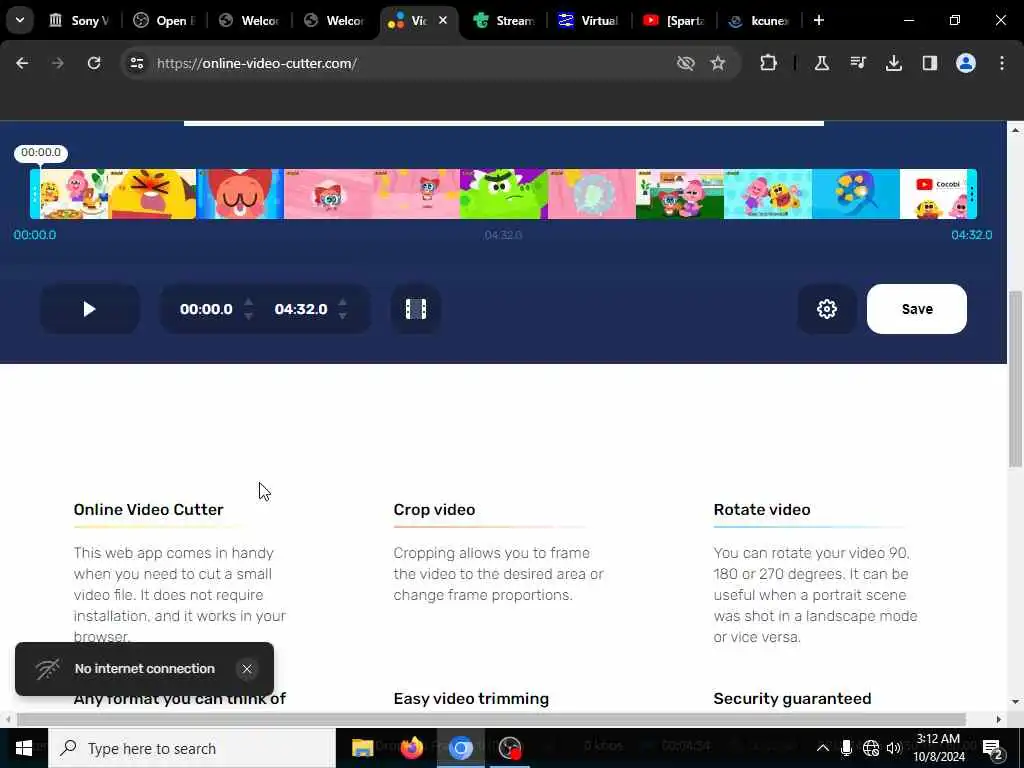View site information icon in address bar

(x=137, y=63)
